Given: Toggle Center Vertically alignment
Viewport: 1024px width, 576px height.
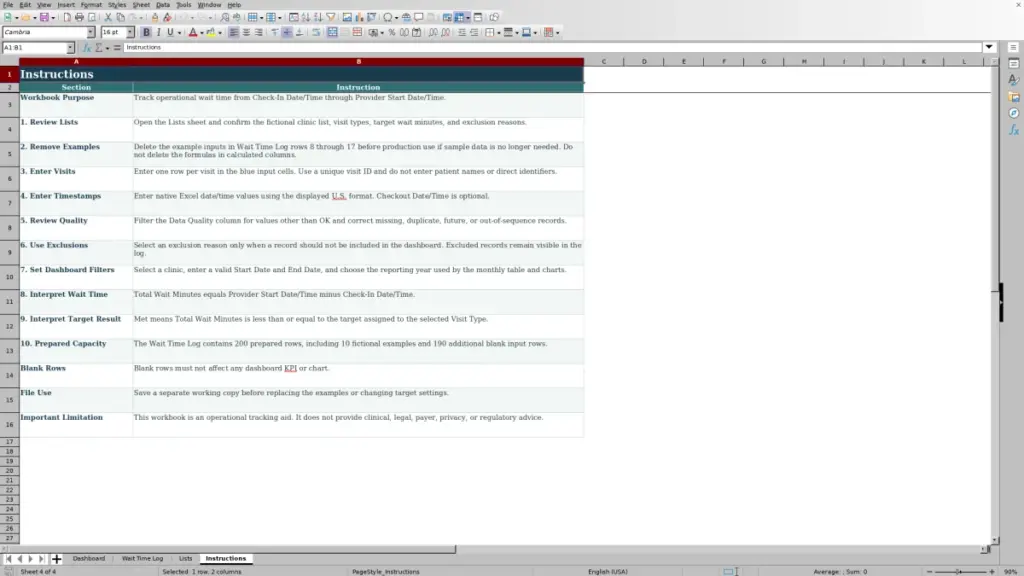Looking at the screenshot, I should [287, 33].
